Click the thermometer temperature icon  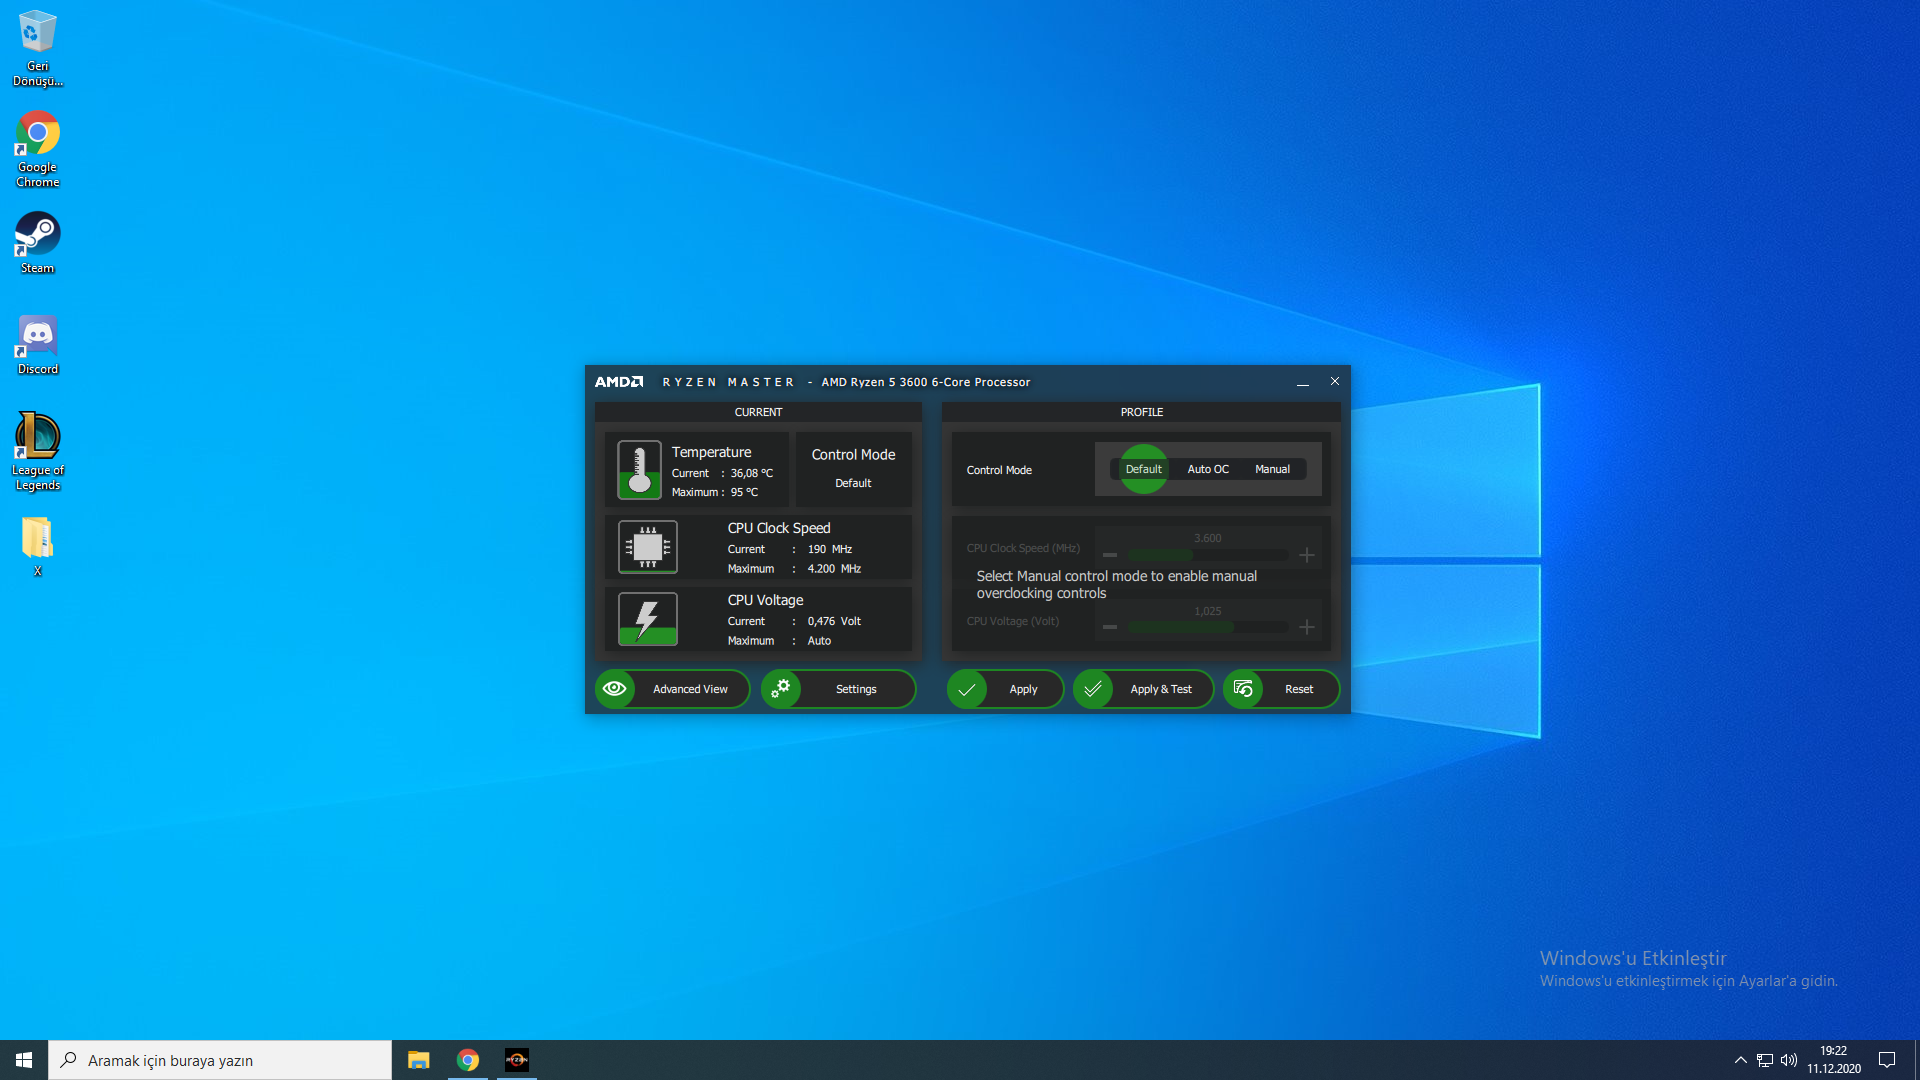pos(639,469)
